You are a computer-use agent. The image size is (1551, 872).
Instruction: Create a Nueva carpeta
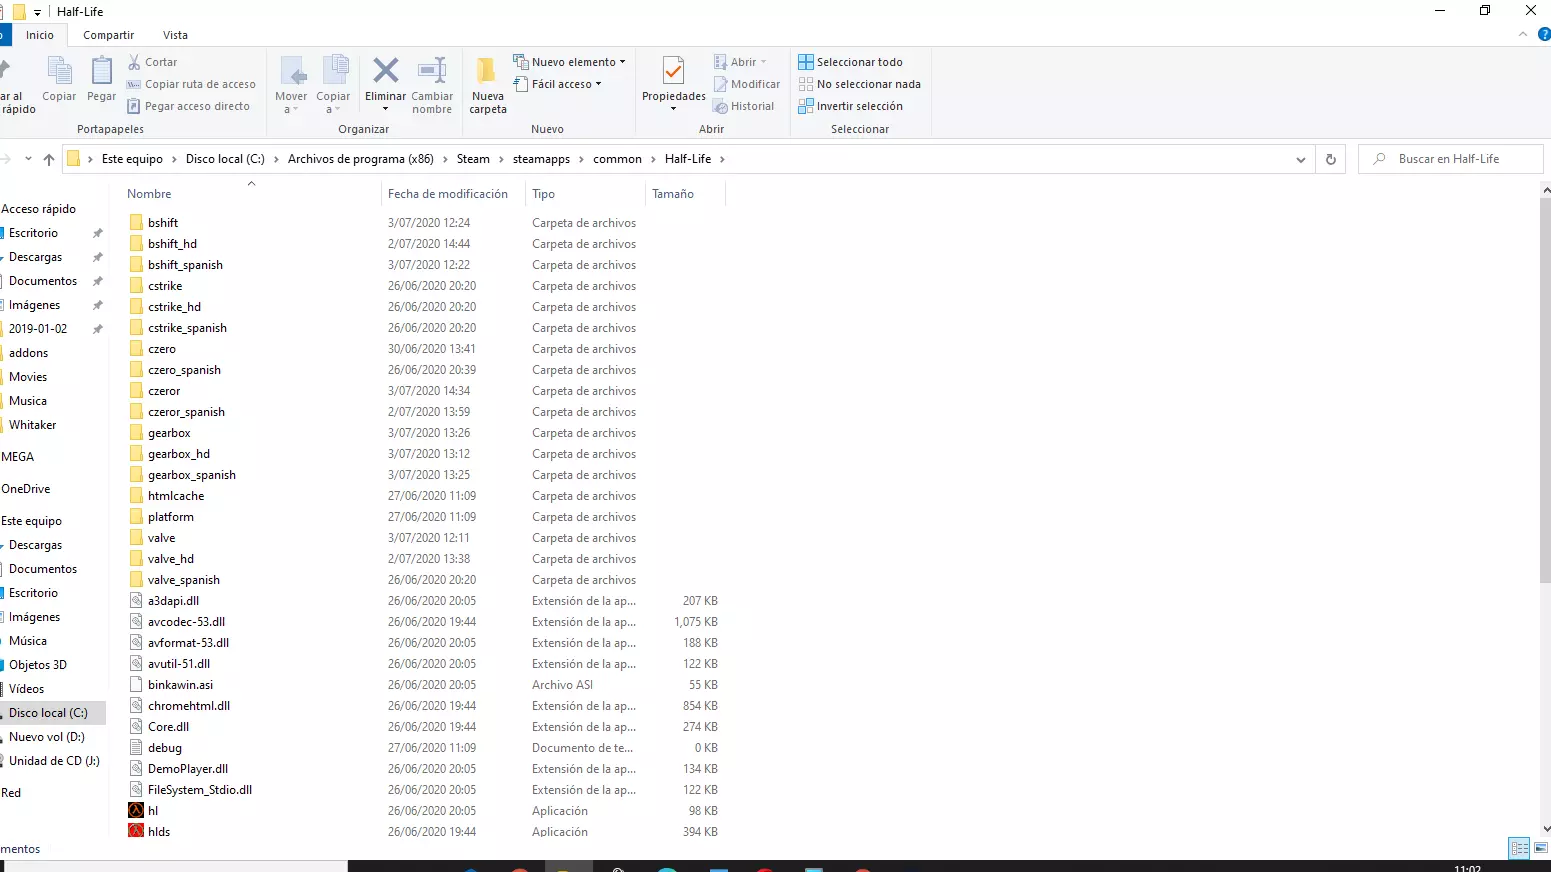[x=488, y=85]
